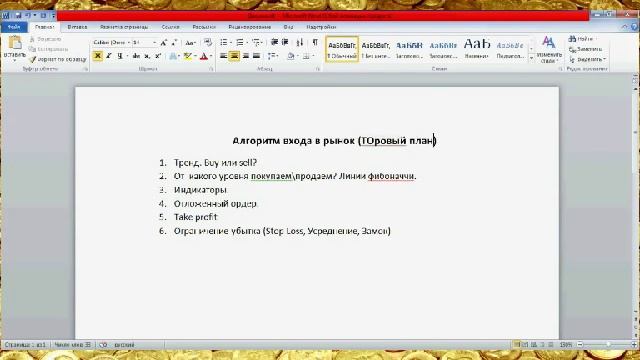The width and height of the screenshot is (640, 360).
Task: Click the yellow text highlight color button
Action: click(x=187, y=56)
